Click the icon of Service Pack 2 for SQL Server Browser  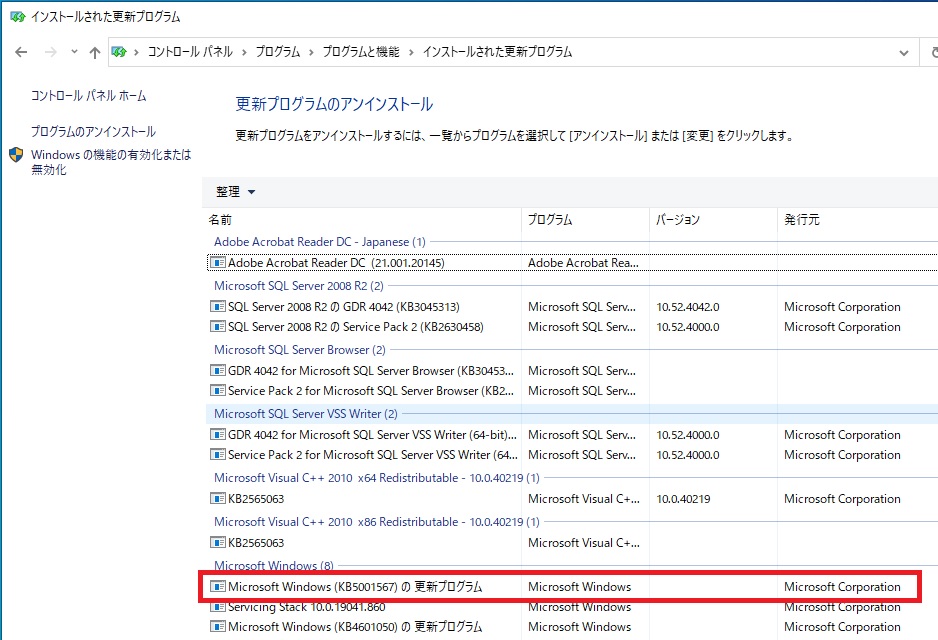[x=218, y=391]
